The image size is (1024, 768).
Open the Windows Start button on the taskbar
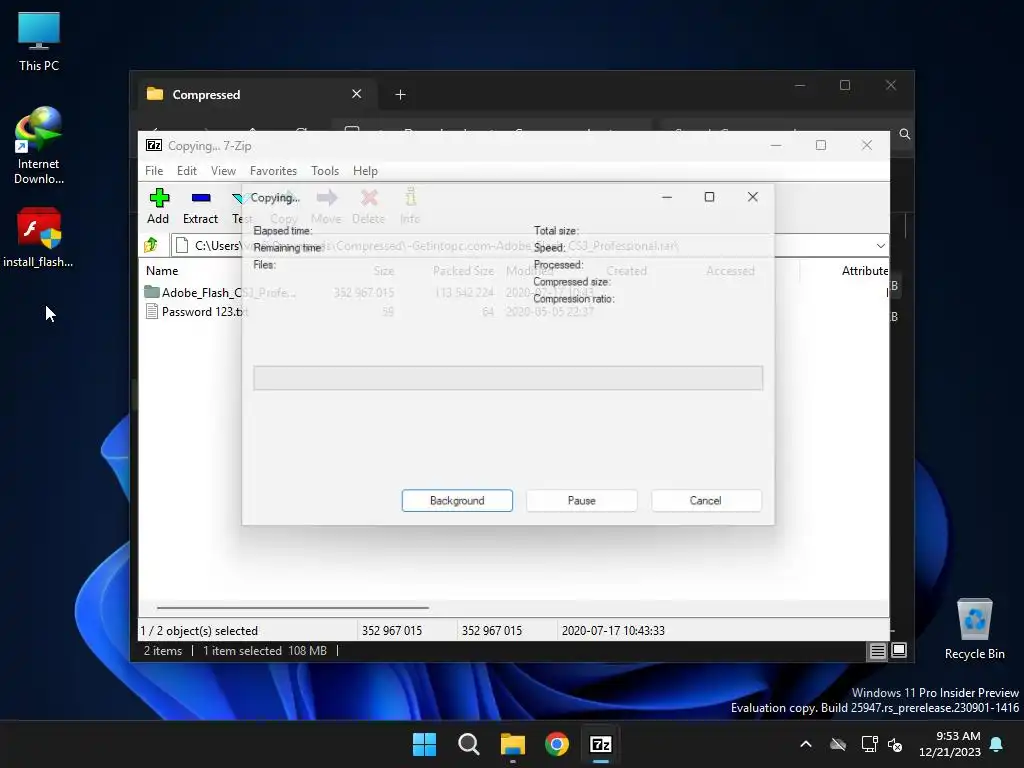pos(424,744)
